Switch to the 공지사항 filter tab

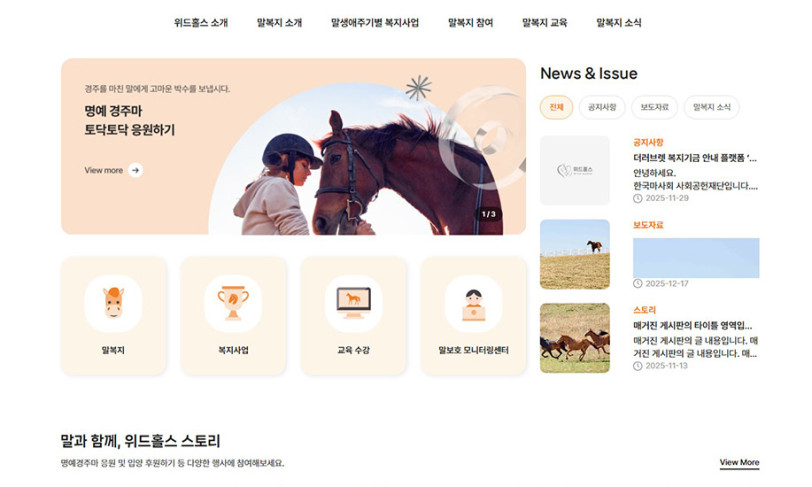(602, 107)
